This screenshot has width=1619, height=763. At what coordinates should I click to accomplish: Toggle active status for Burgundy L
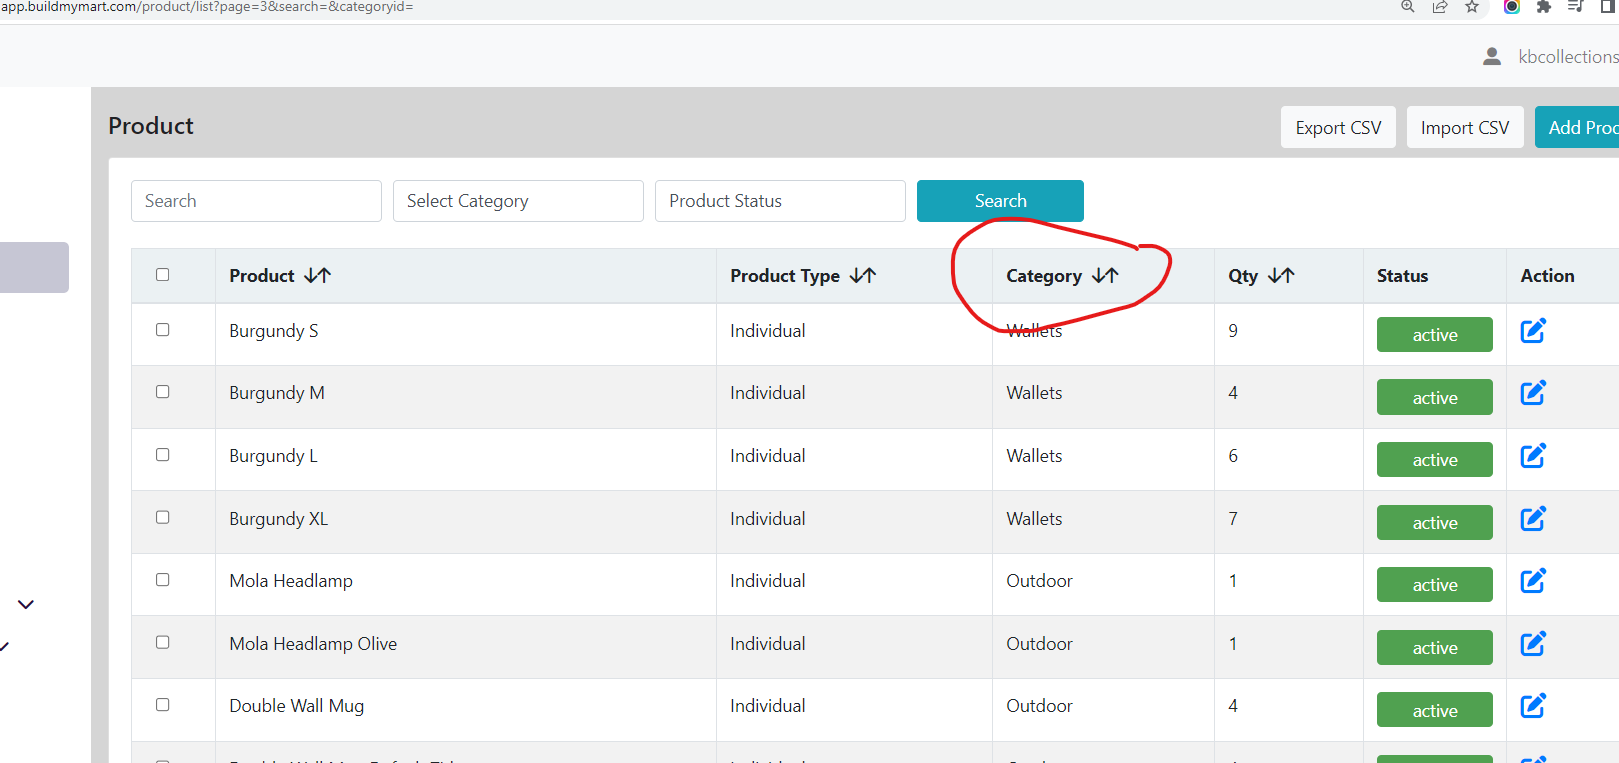(x=1435, y=460)
